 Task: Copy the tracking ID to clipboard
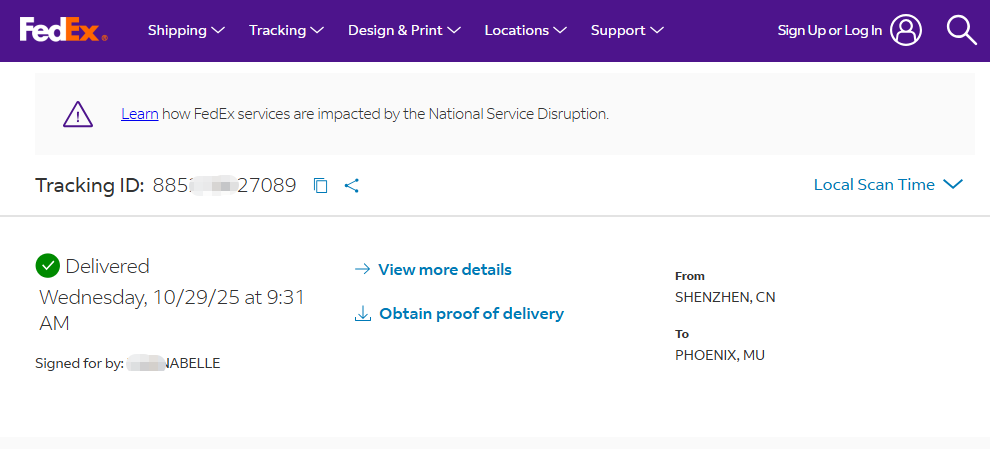(320, 185)
